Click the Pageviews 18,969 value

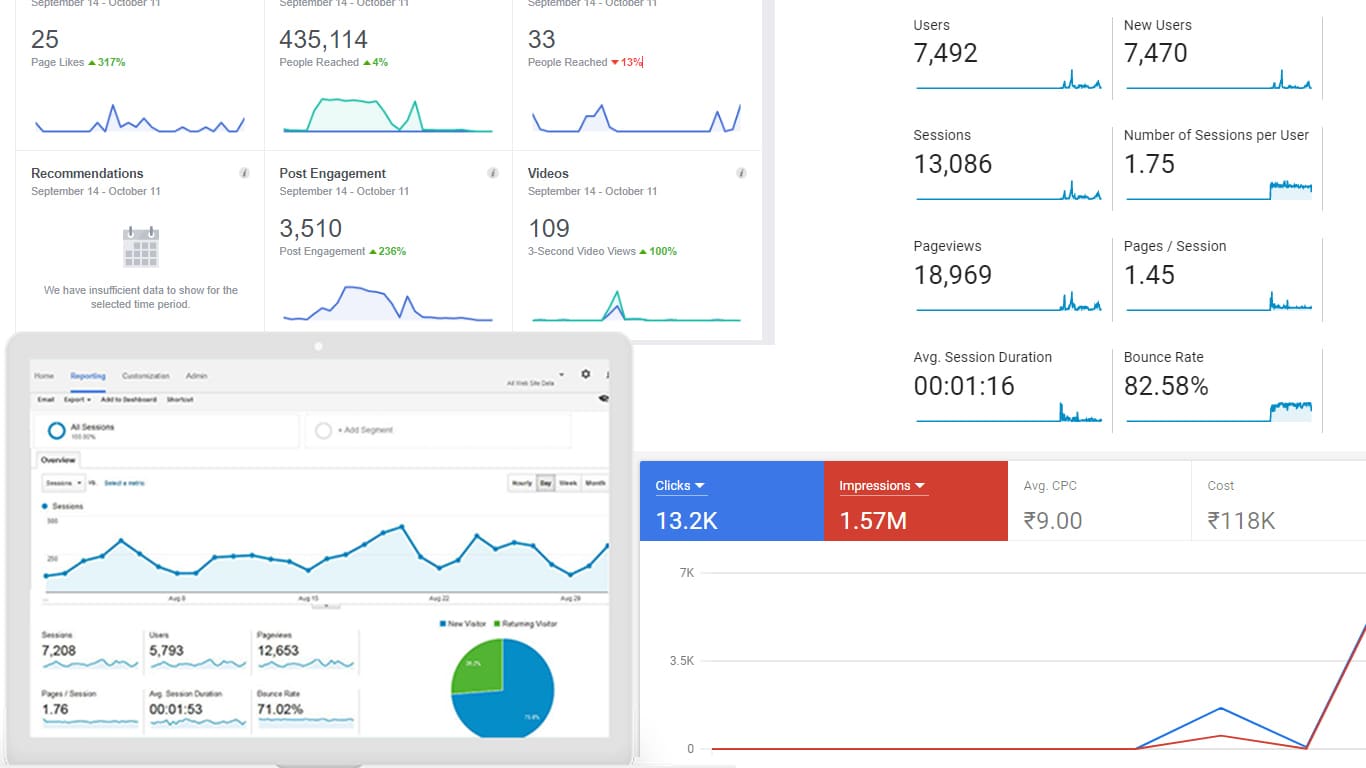click(x=952, y=275)
